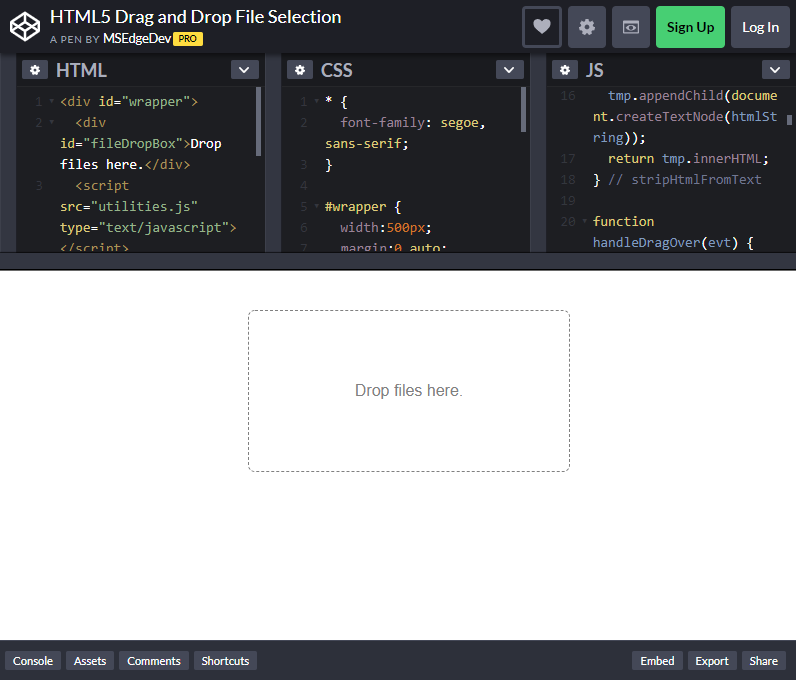Image resolution: width=796 pixels, height=680 pixels.
Task: Open MSEdgeDev author profile link
Action: click(x=137, y=39)
